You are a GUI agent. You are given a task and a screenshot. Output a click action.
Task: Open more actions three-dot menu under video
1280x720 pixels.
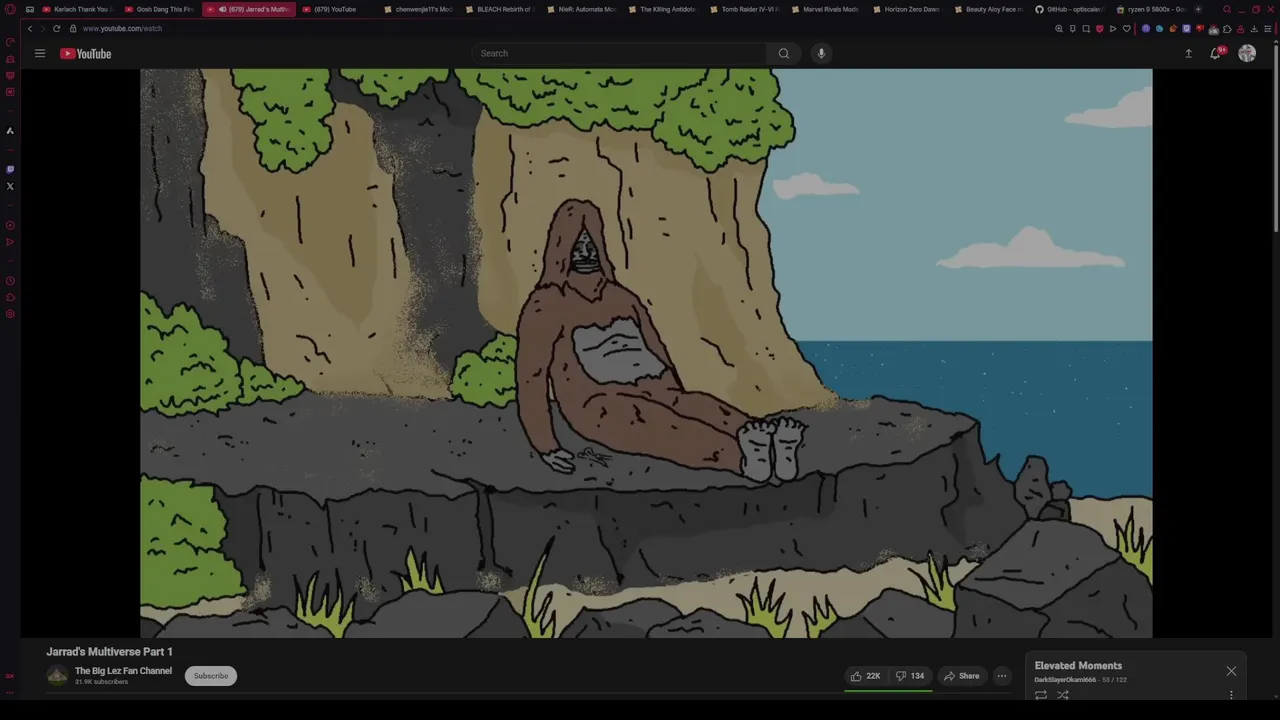click(x=1001, y=676)
